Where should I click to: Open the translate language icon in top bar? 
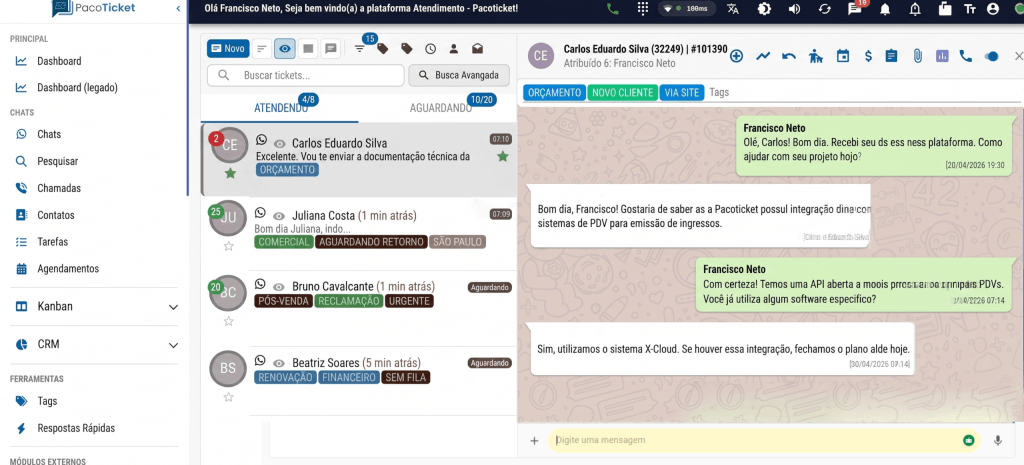click(x=733, y=8)
